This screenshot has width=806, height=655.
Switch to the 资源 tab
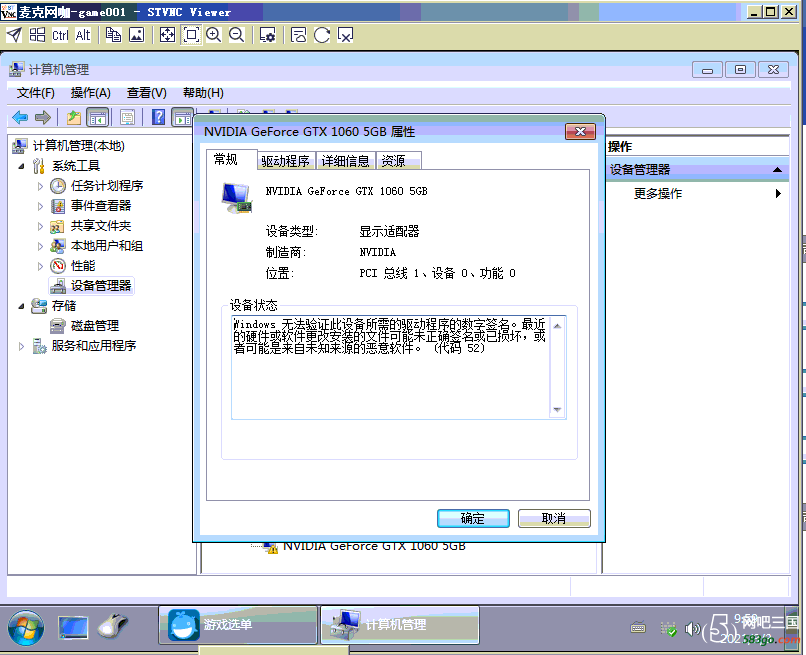pos(398,161)
